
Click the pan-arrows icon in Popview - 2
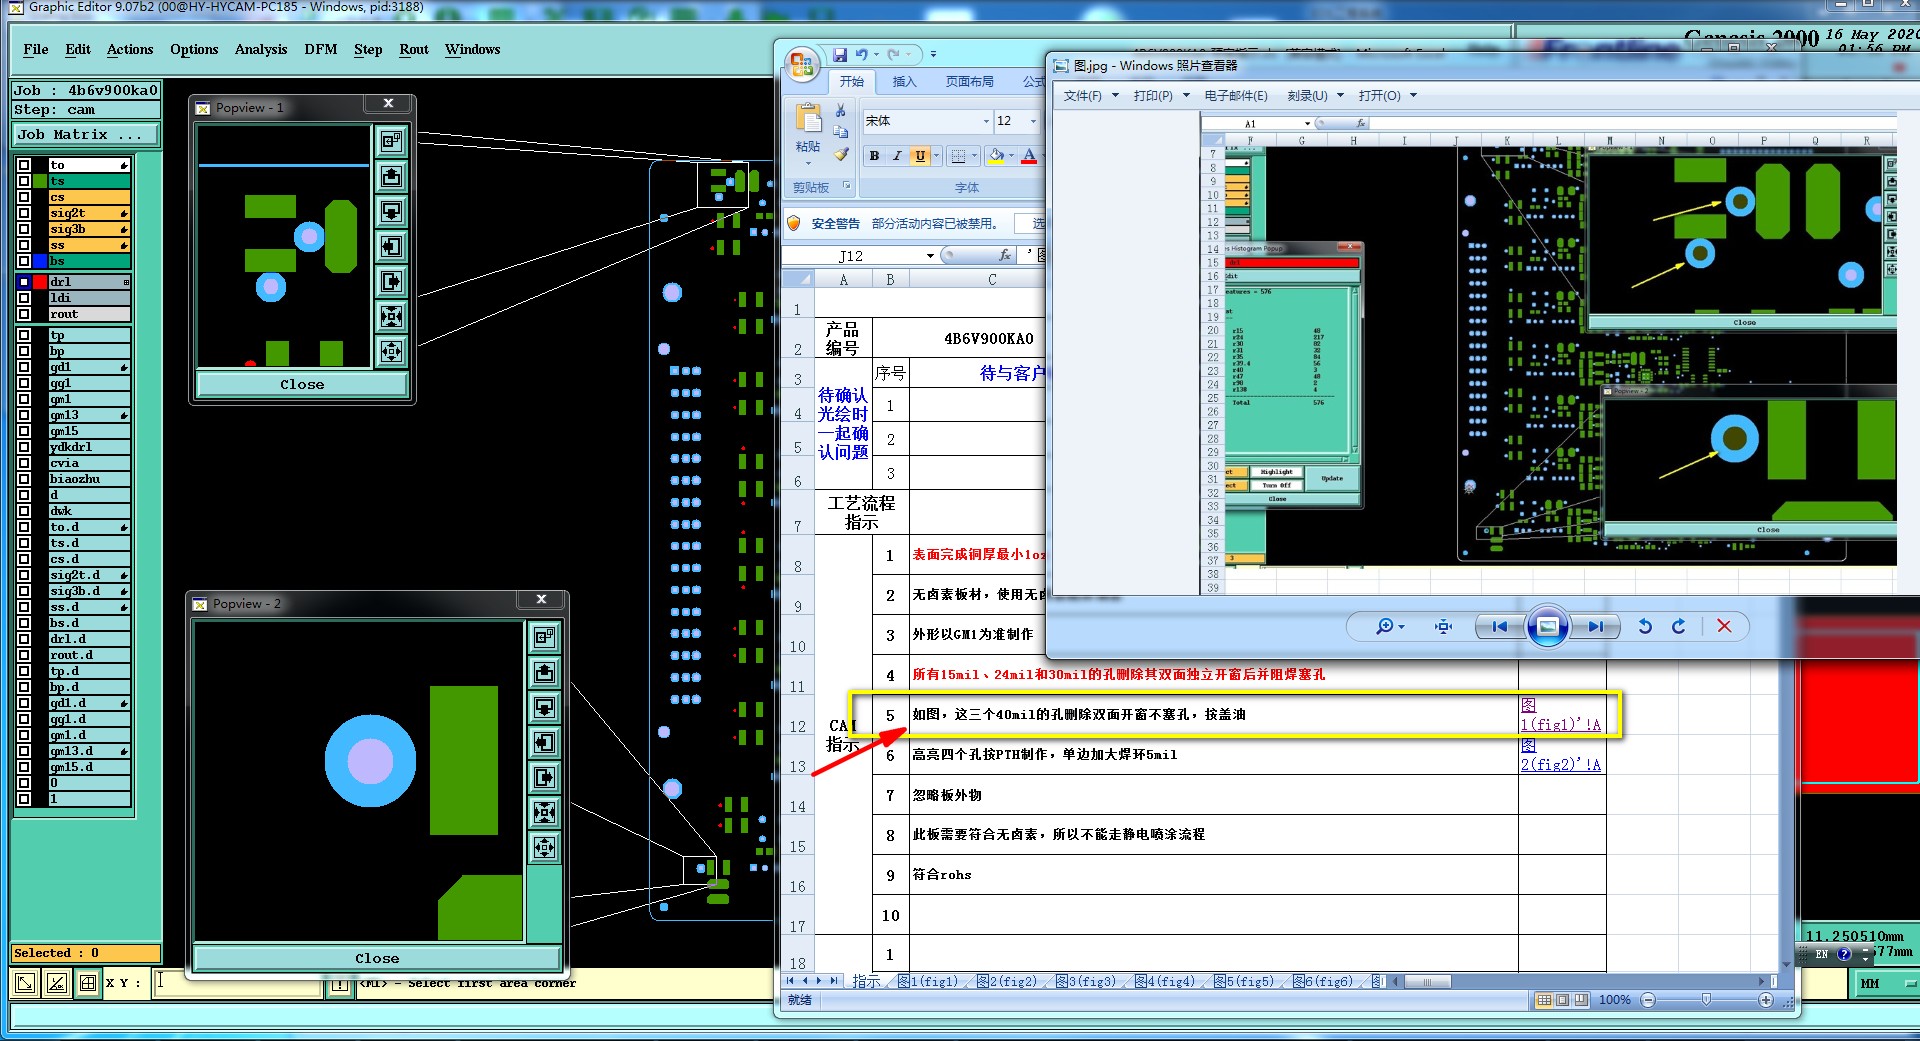[544, 847]
